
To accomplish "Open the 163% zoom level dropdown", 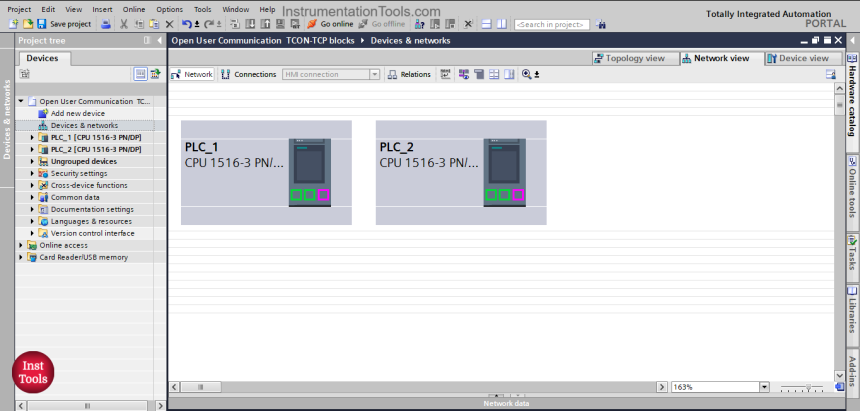I will tap(765, 387).
